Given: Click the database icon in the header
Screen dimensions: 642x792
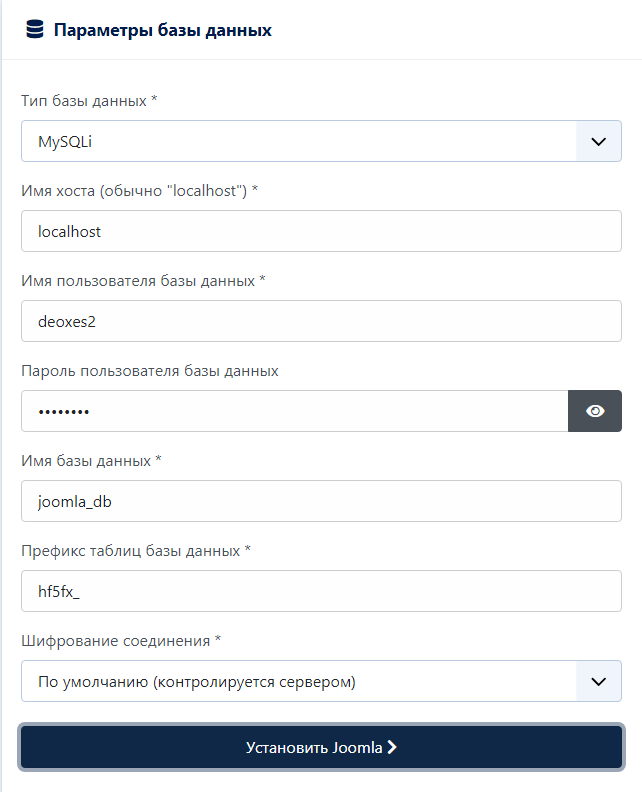Looking at the screenshot, I should coord(35,30).
